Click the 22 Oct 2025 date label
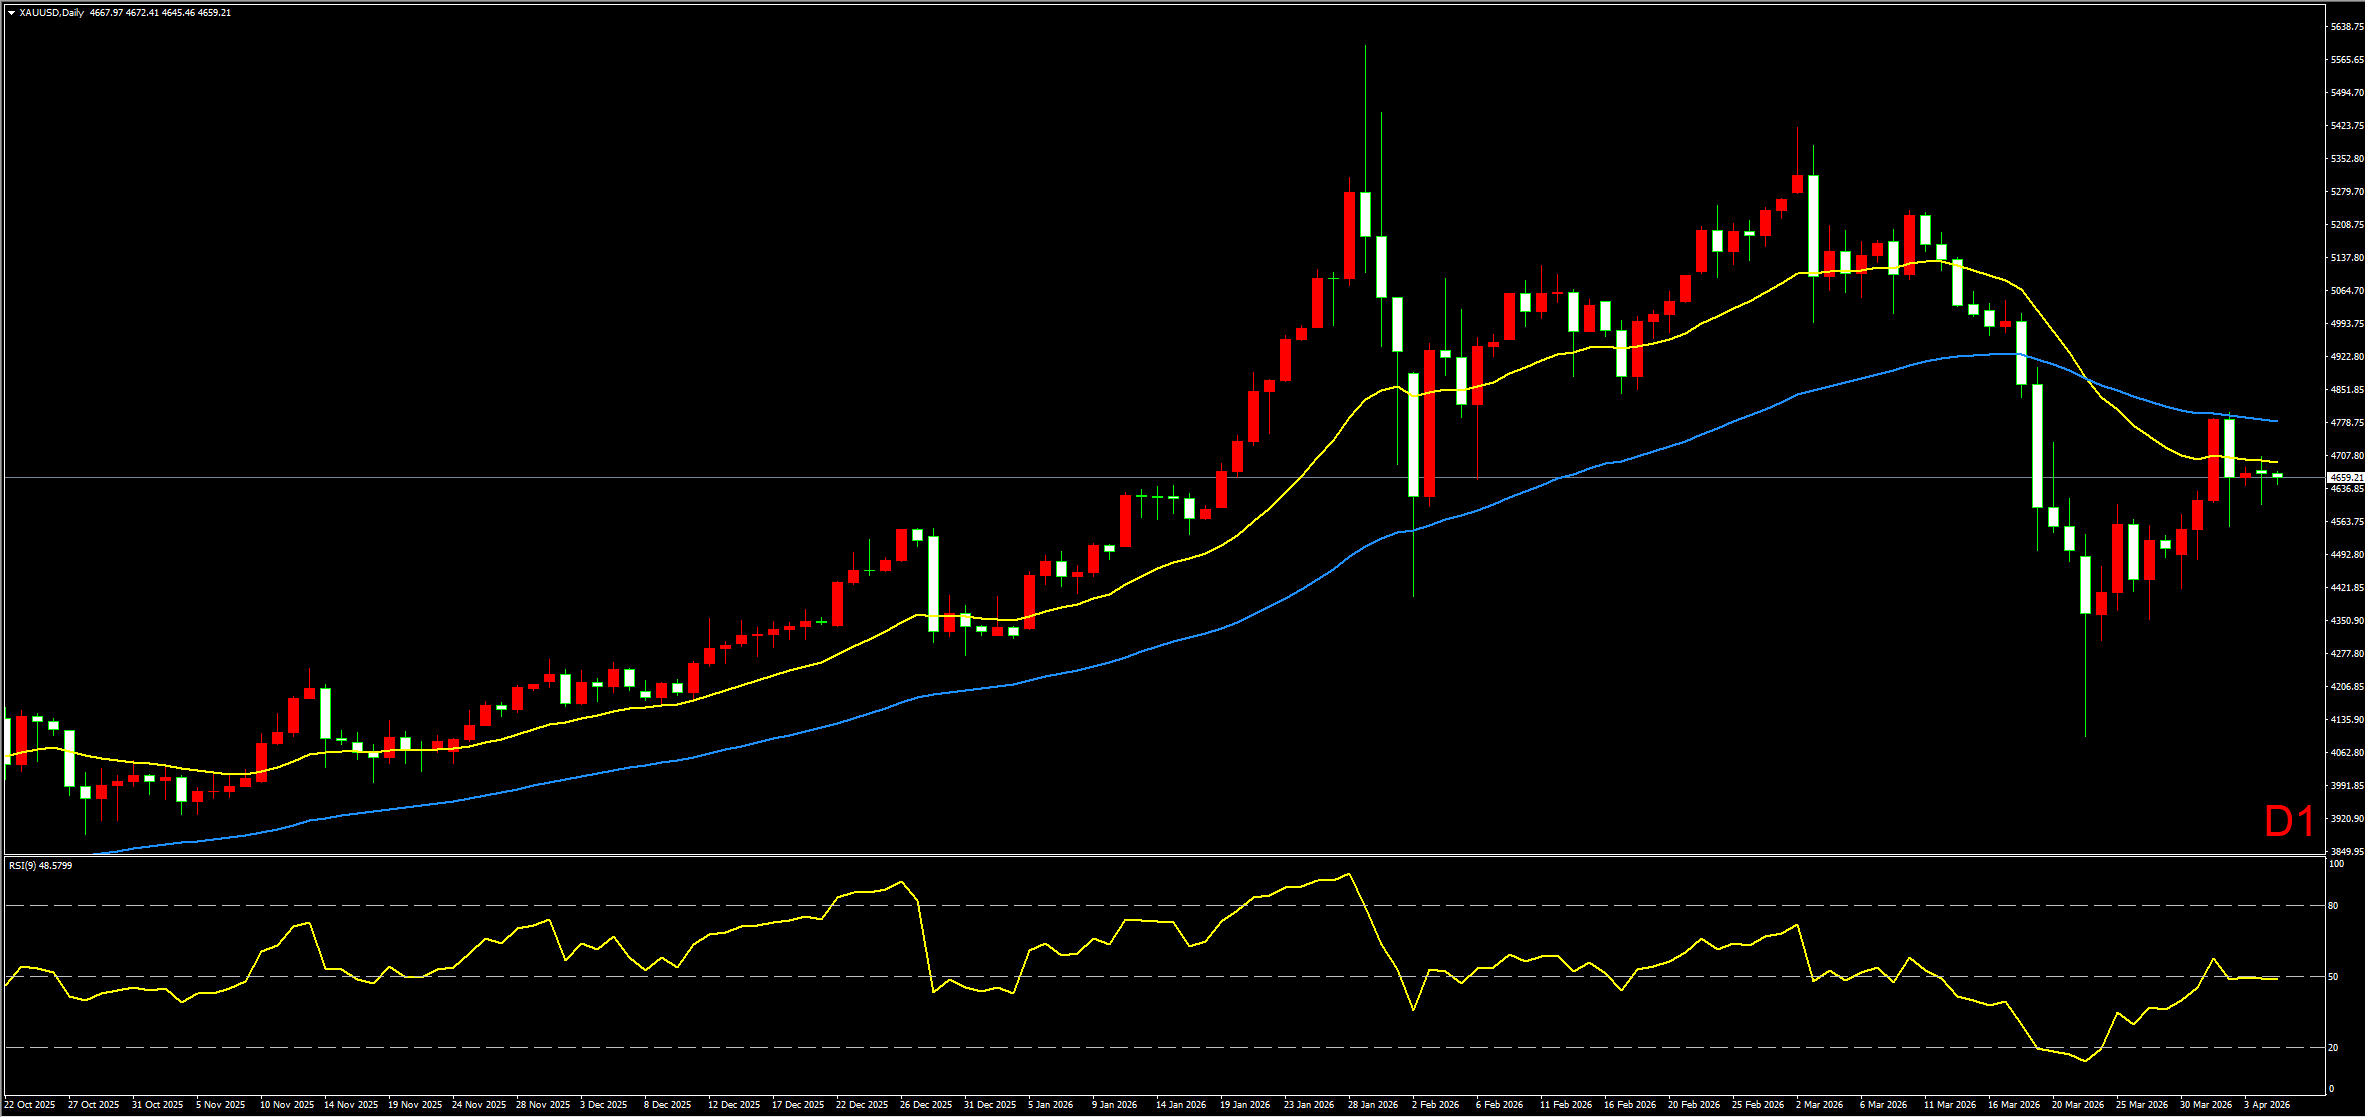 pos(30,1105)
